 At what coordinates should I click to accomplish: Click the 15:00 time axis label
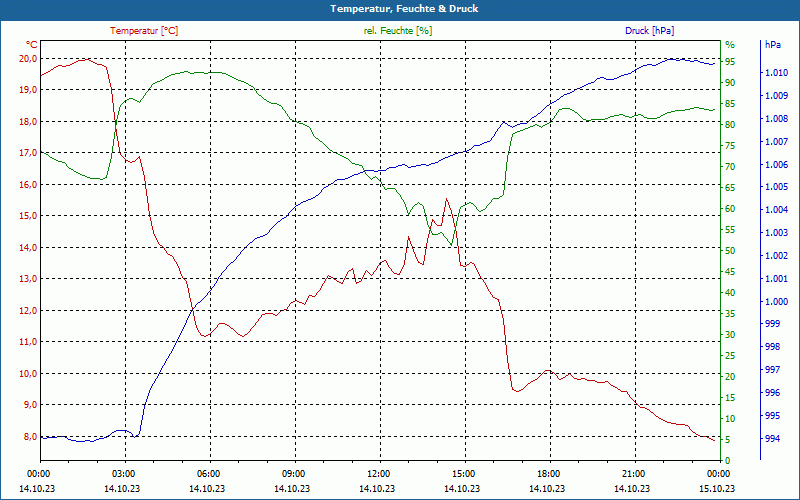pyautogui.click(x=462, y=473)
